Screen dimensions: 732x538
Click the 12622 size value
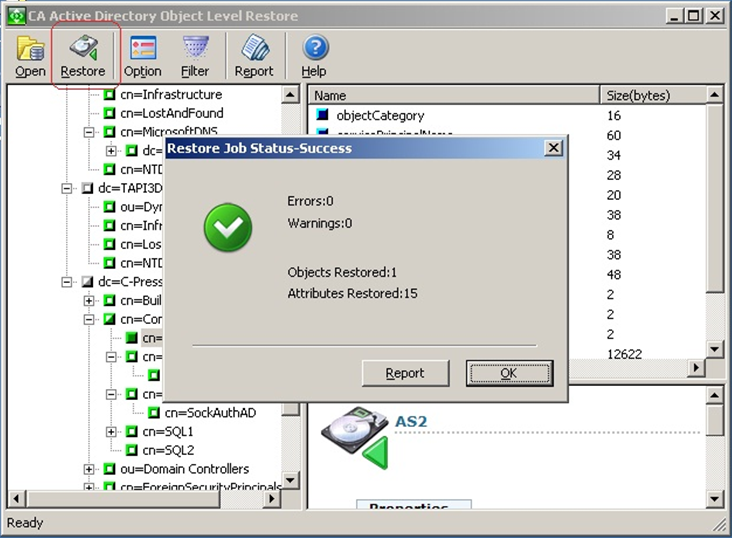coord(625,354)
